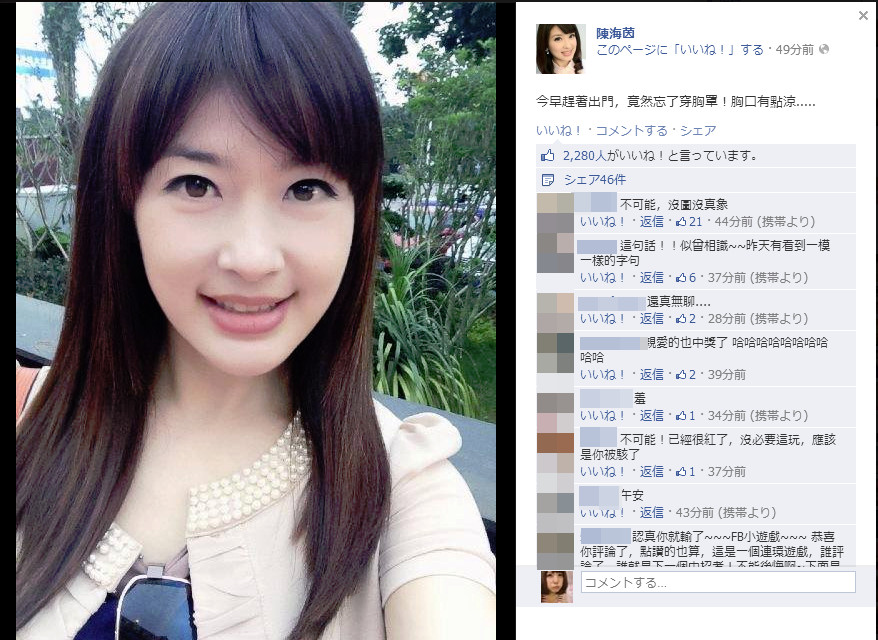
Task: Click the commenter avatar beside the input box
Action: (557, 586)
